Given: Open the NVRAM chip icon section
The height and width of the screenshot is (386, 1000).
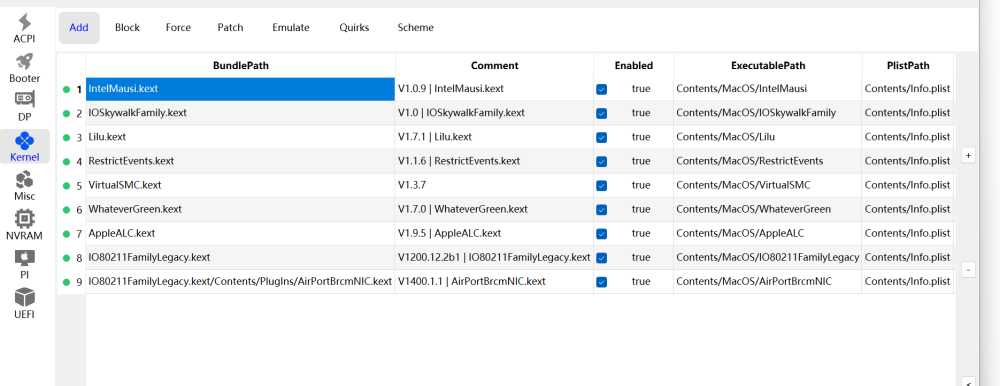Looking at the screenshot, I should (x=24, y=219).
